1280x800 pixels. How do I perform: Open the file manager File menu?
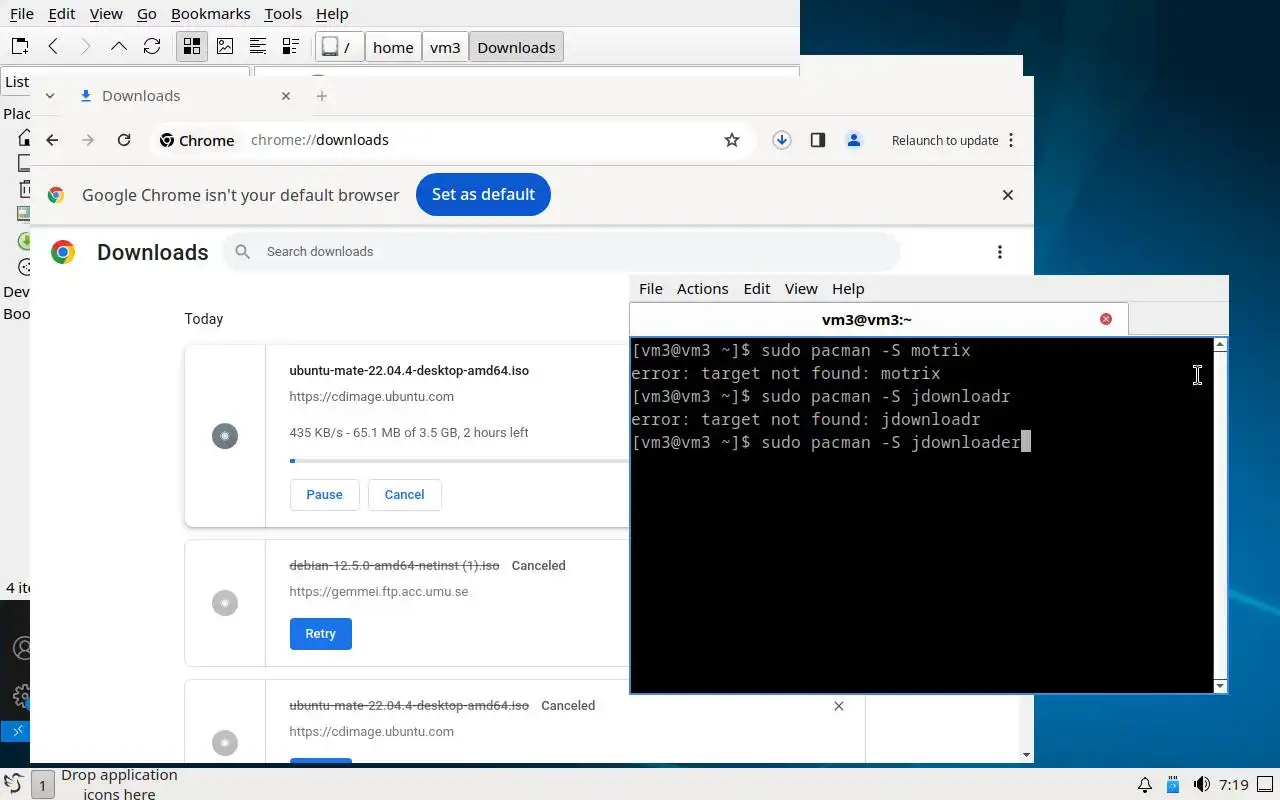(21, 14)
